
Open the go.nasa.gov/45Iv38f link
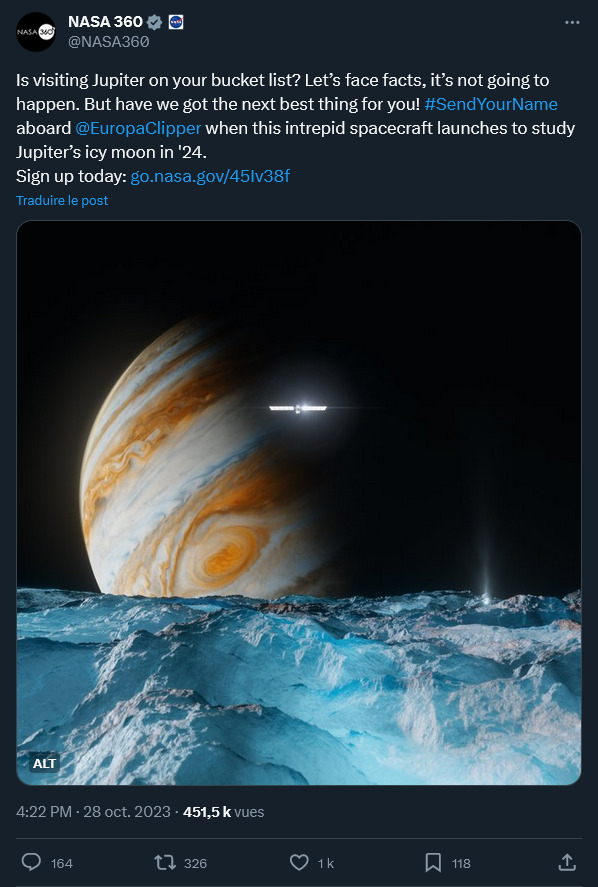click(210, 176)
